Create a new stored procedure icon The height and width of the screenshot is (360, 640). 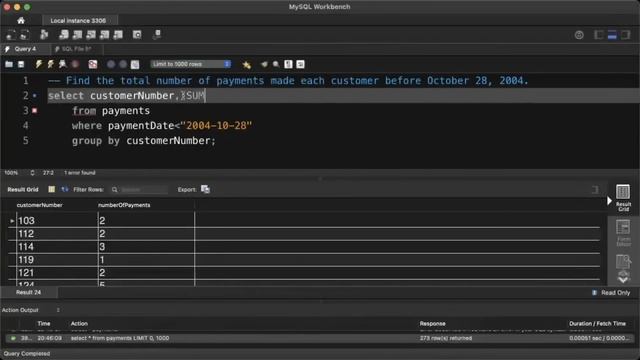pos(104,35)
